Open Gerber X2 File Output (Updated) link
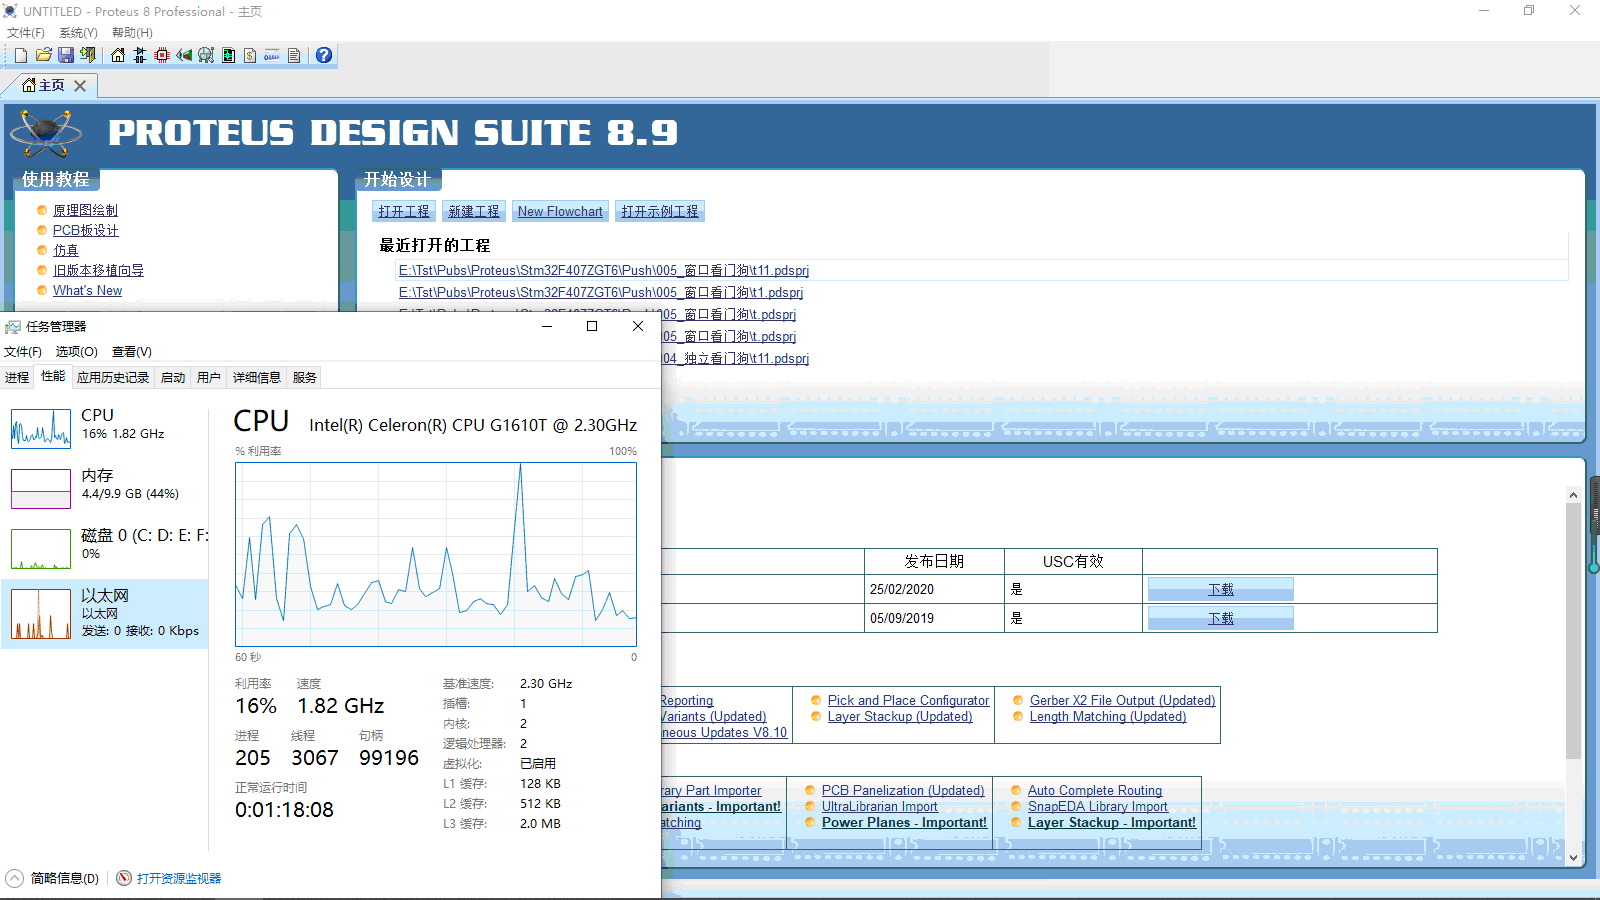The height and width of the screenshot is (900, 1600). pos(1123,701)
